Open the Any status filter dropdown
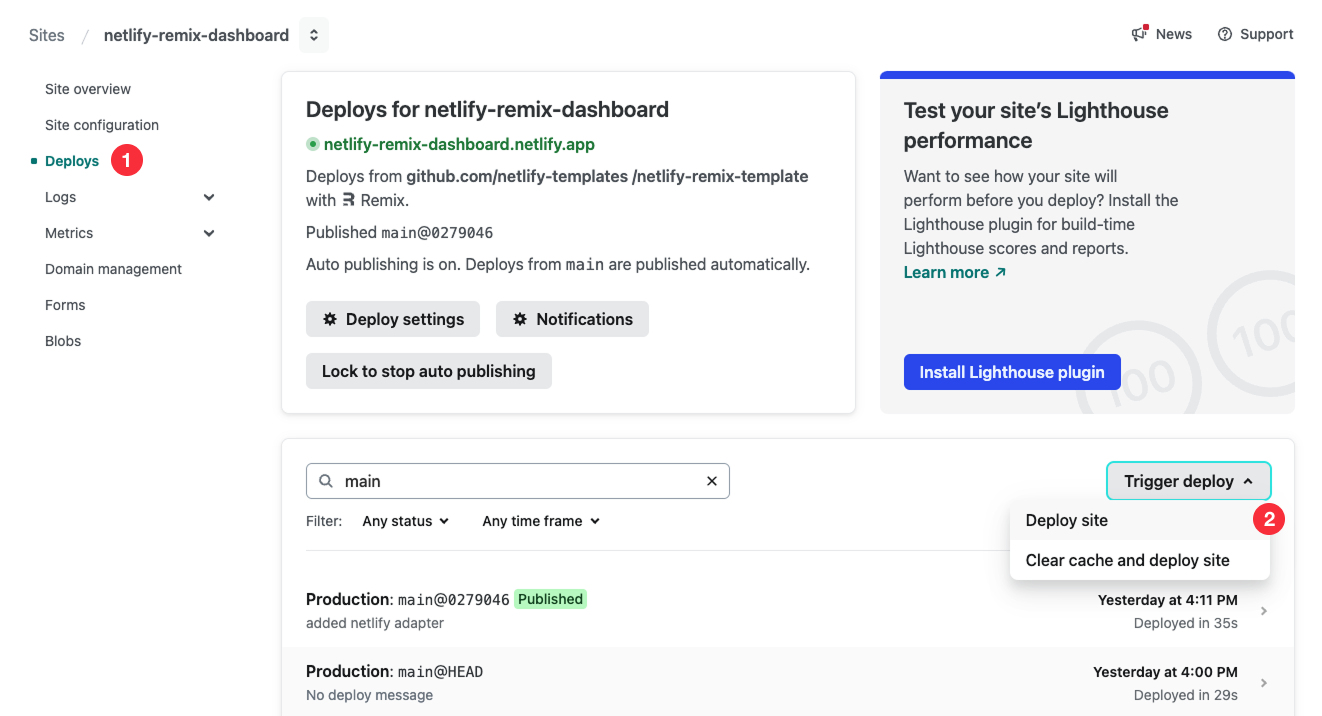The width and height of the screenshot is (1322, 716). (x=405, y=520)
